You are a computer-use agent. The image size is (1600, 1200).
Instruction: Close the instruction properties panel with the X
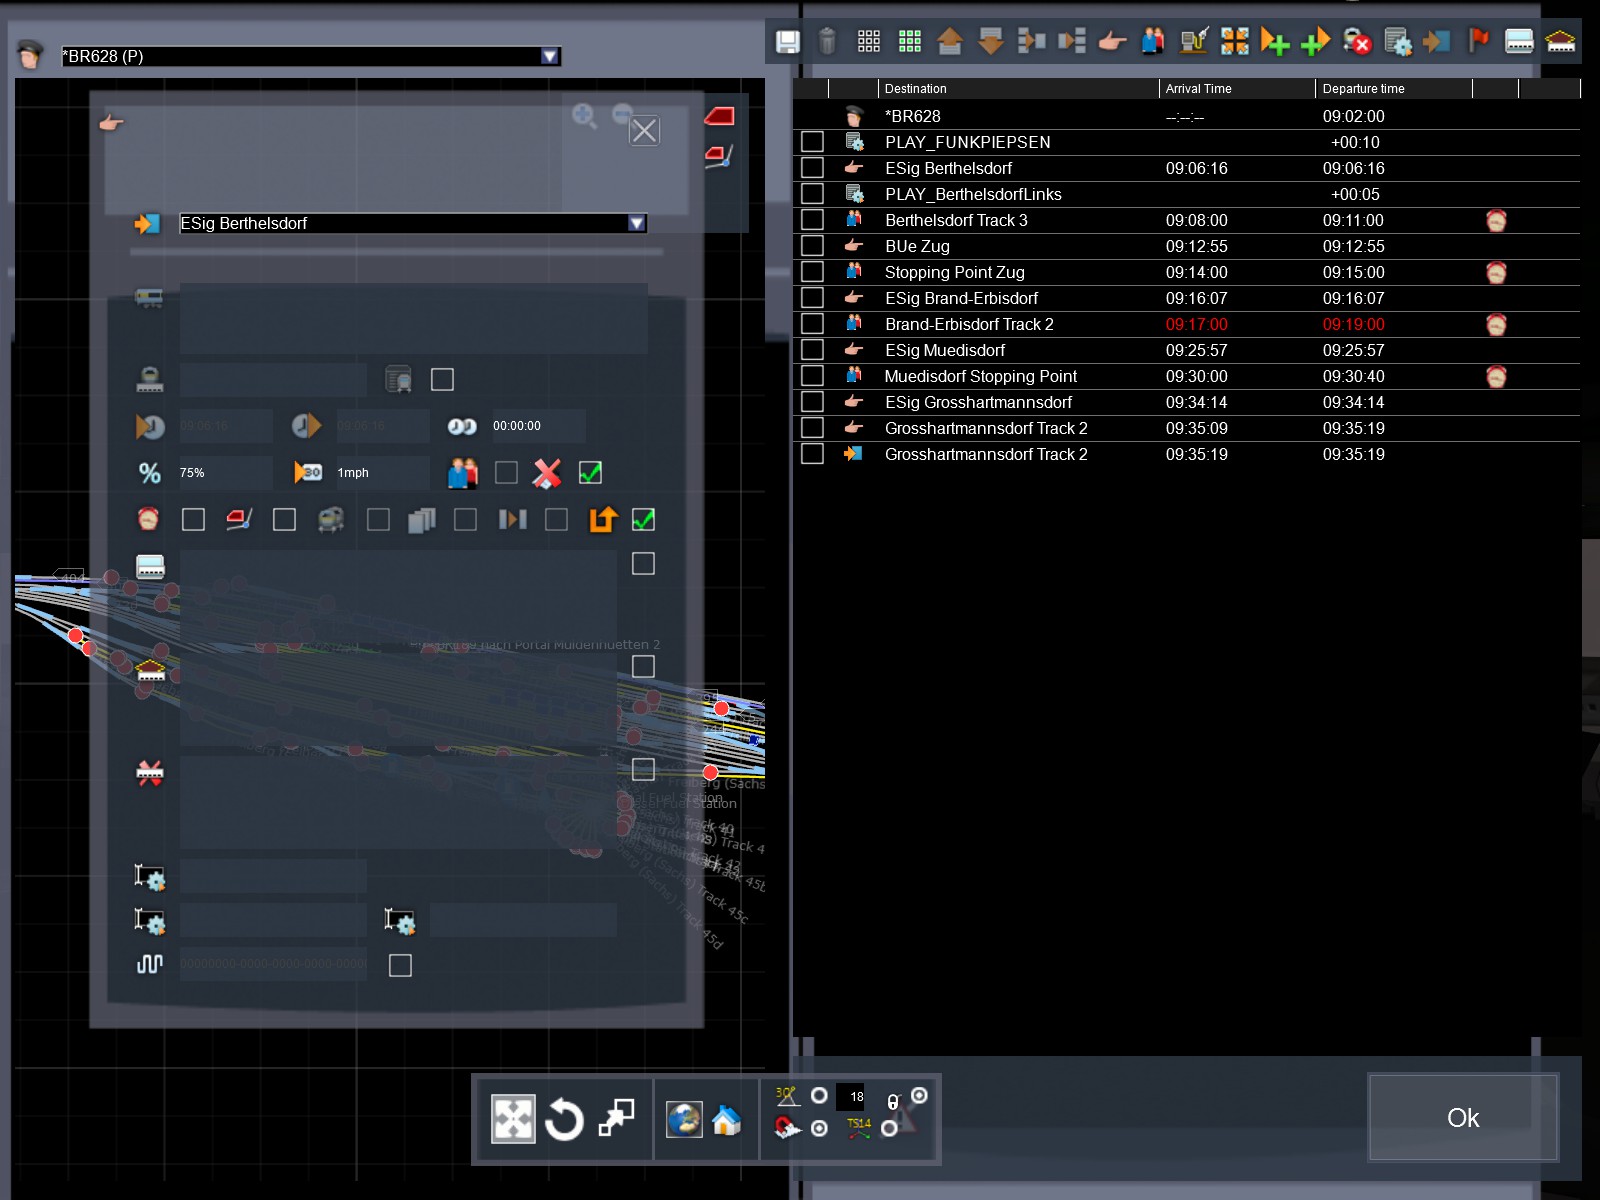[644, 131]
